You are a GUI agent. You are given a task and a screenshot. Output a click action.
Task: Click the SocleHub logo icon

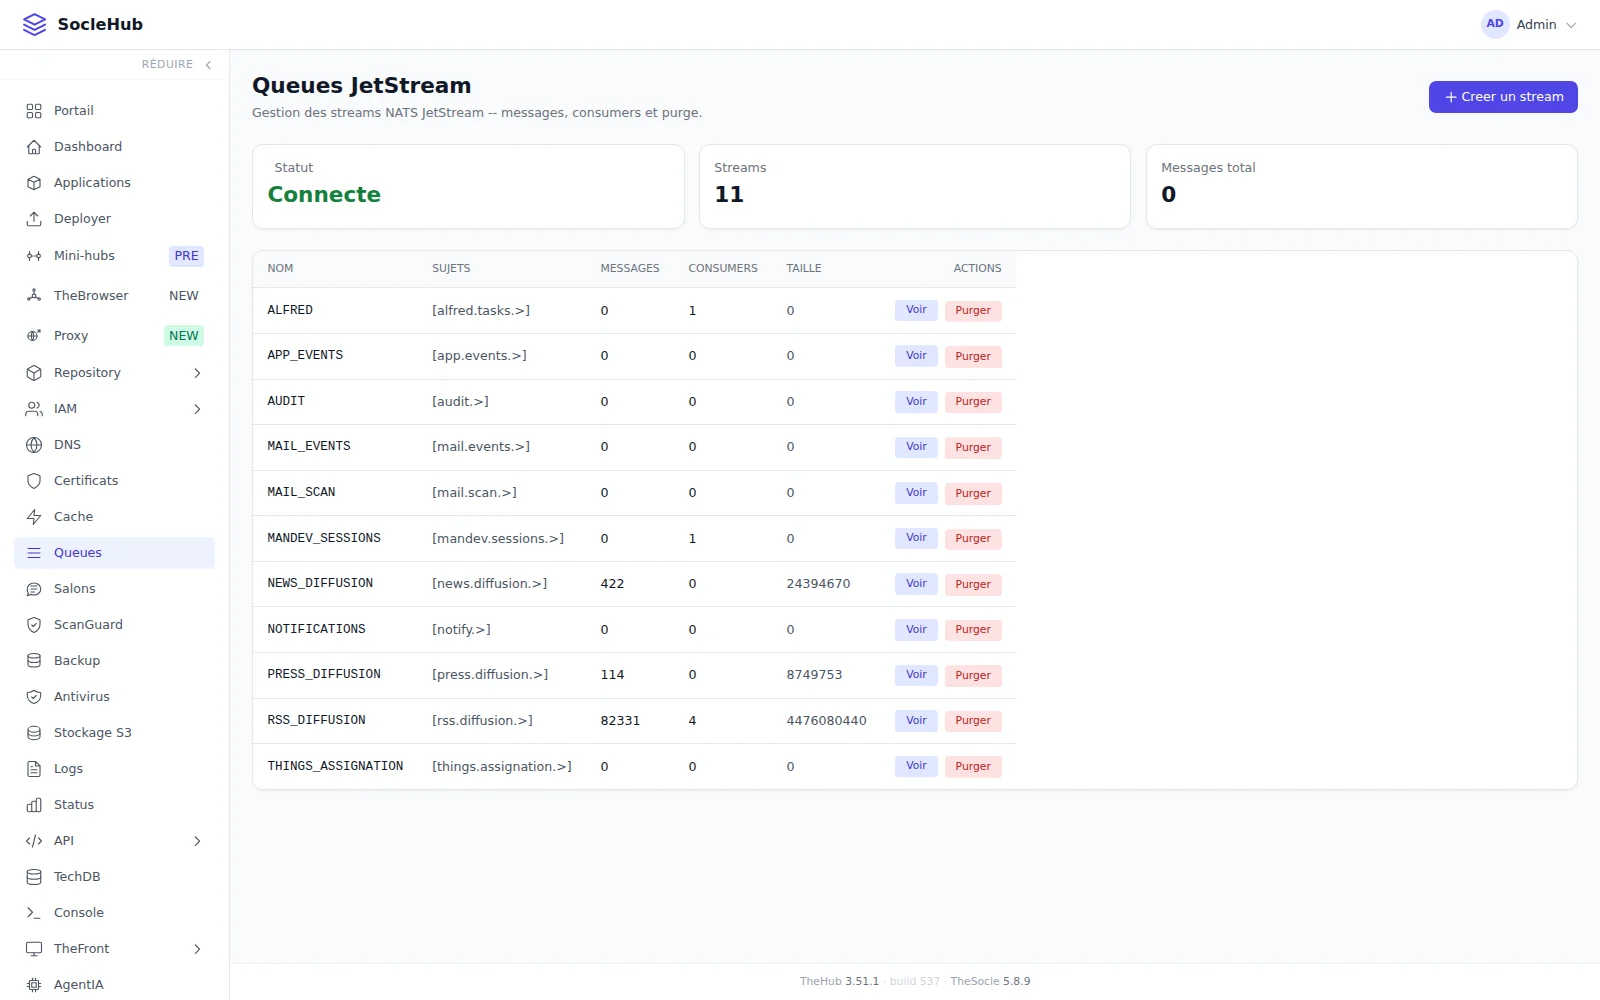pyautogui.click(x=34, y=24)
